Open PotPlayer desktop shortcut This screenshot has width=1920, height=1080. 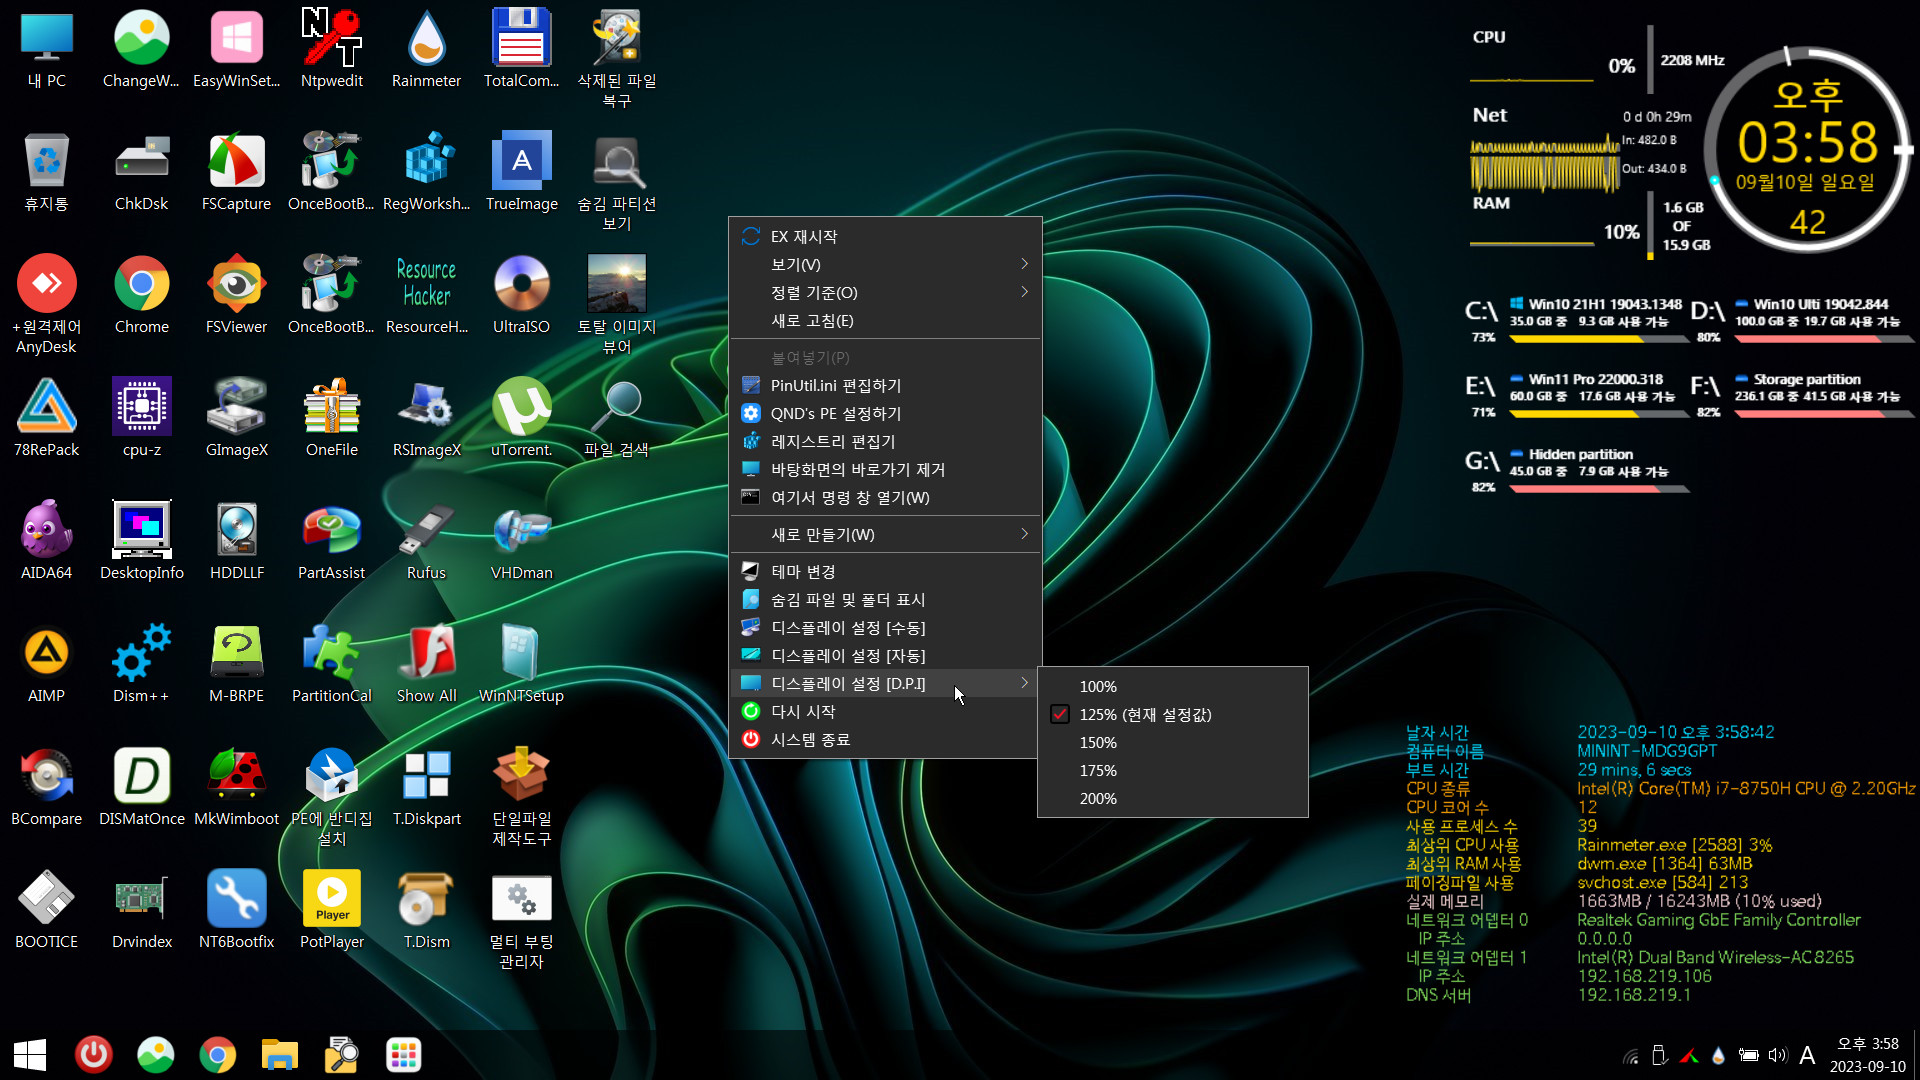coord(331,909)
